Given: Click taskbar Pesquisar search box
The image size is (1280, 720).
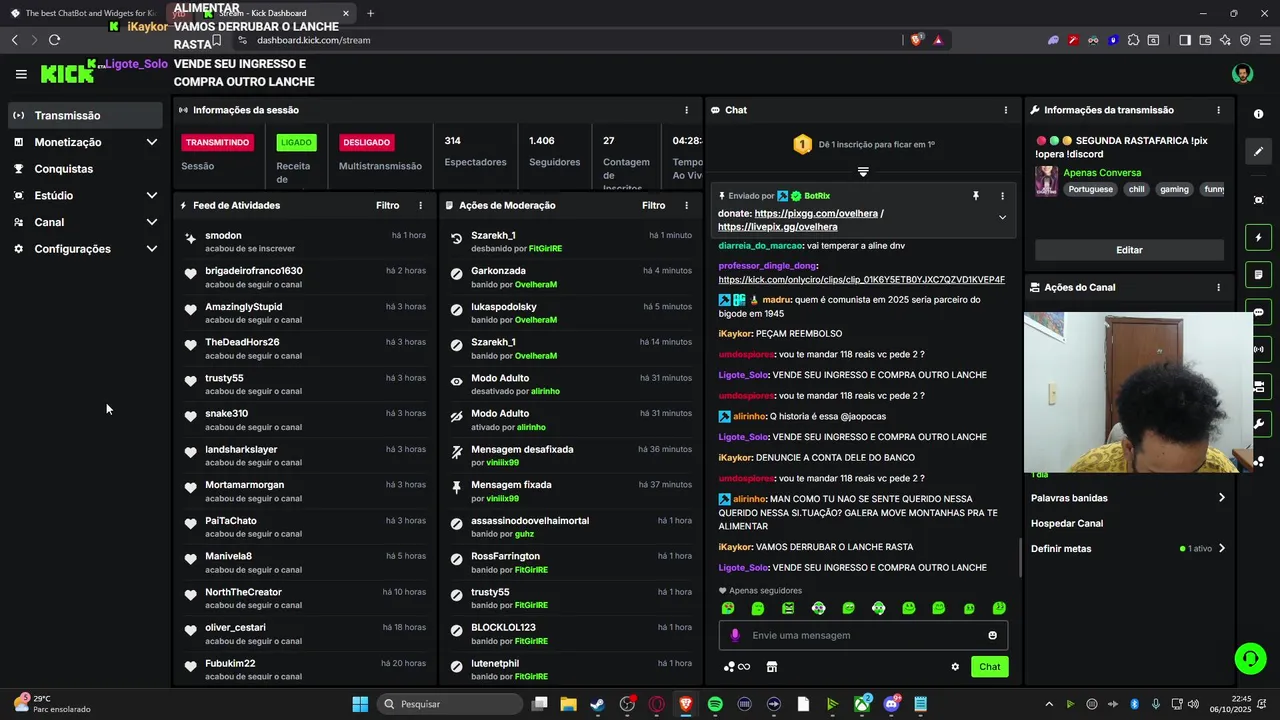Looking at the screenshot, I should click(451, 704).
